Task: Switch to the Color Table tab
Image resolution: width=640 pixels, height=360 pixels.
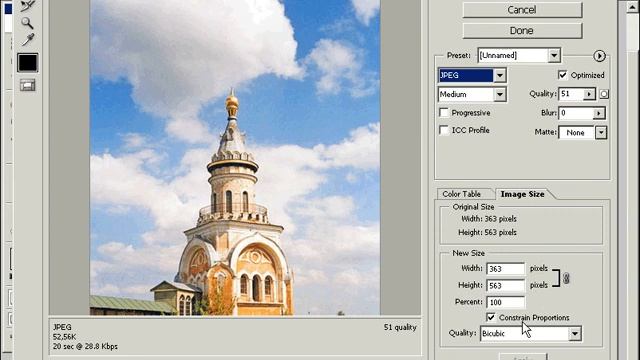Action: click(x=462, y=194)
